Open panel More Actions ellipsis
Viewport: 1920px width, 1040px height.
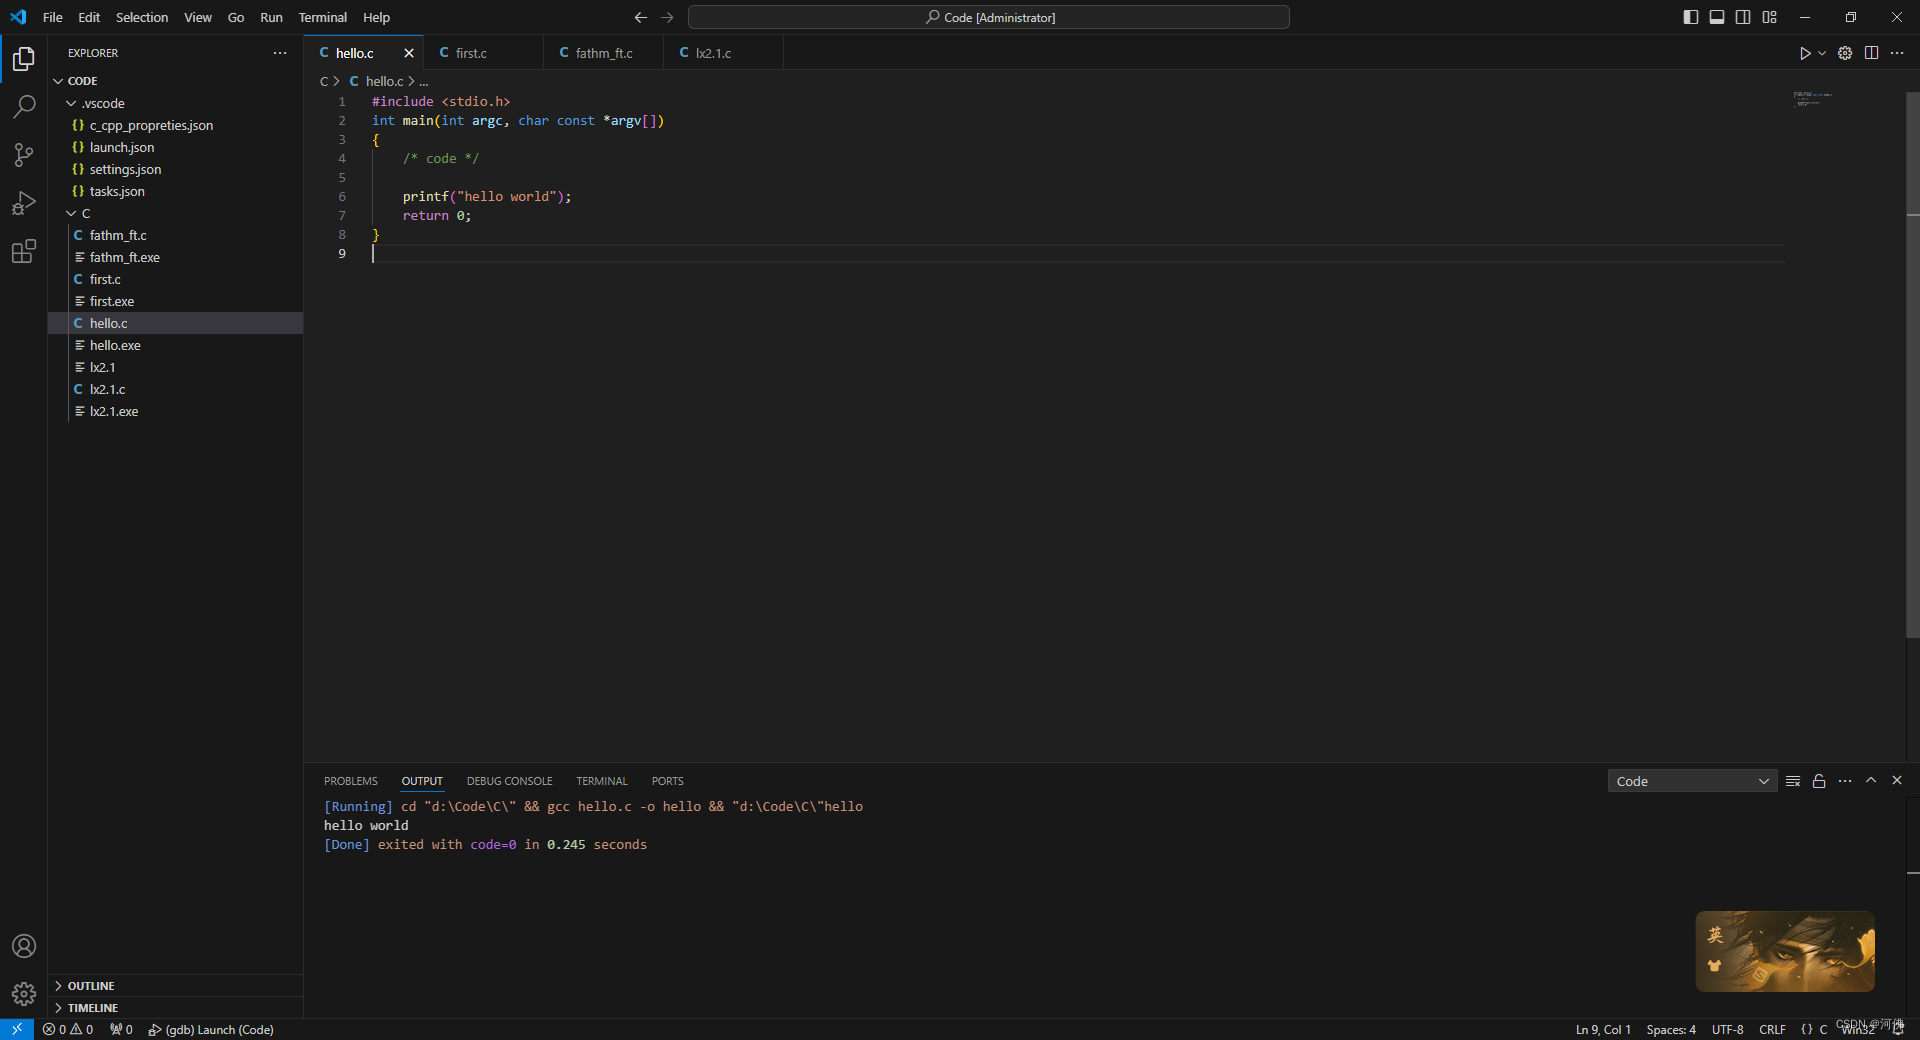[x=1845, y=781]
